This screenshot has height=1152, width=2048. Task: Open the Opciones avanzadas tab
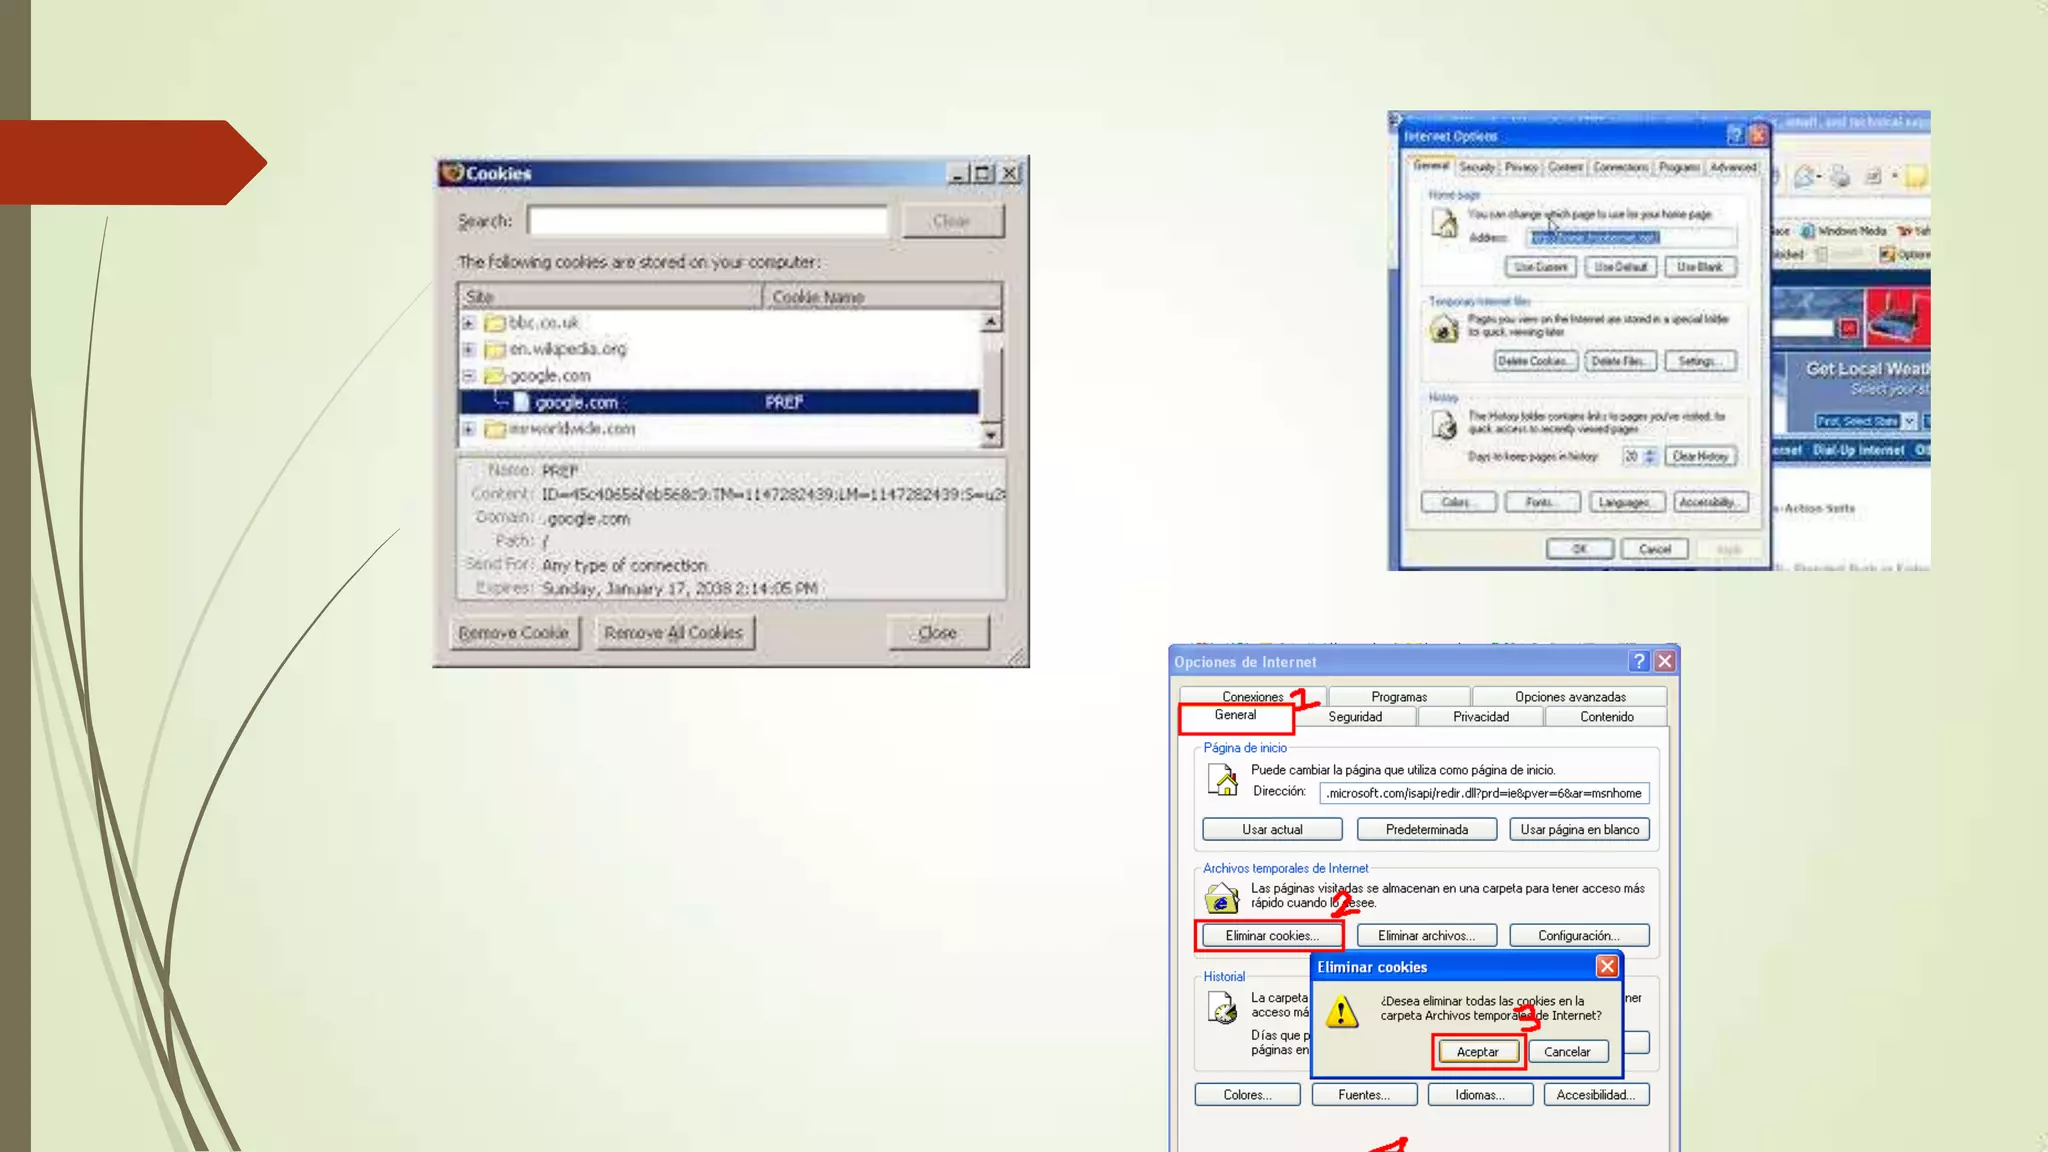(x=1569, y=697)
